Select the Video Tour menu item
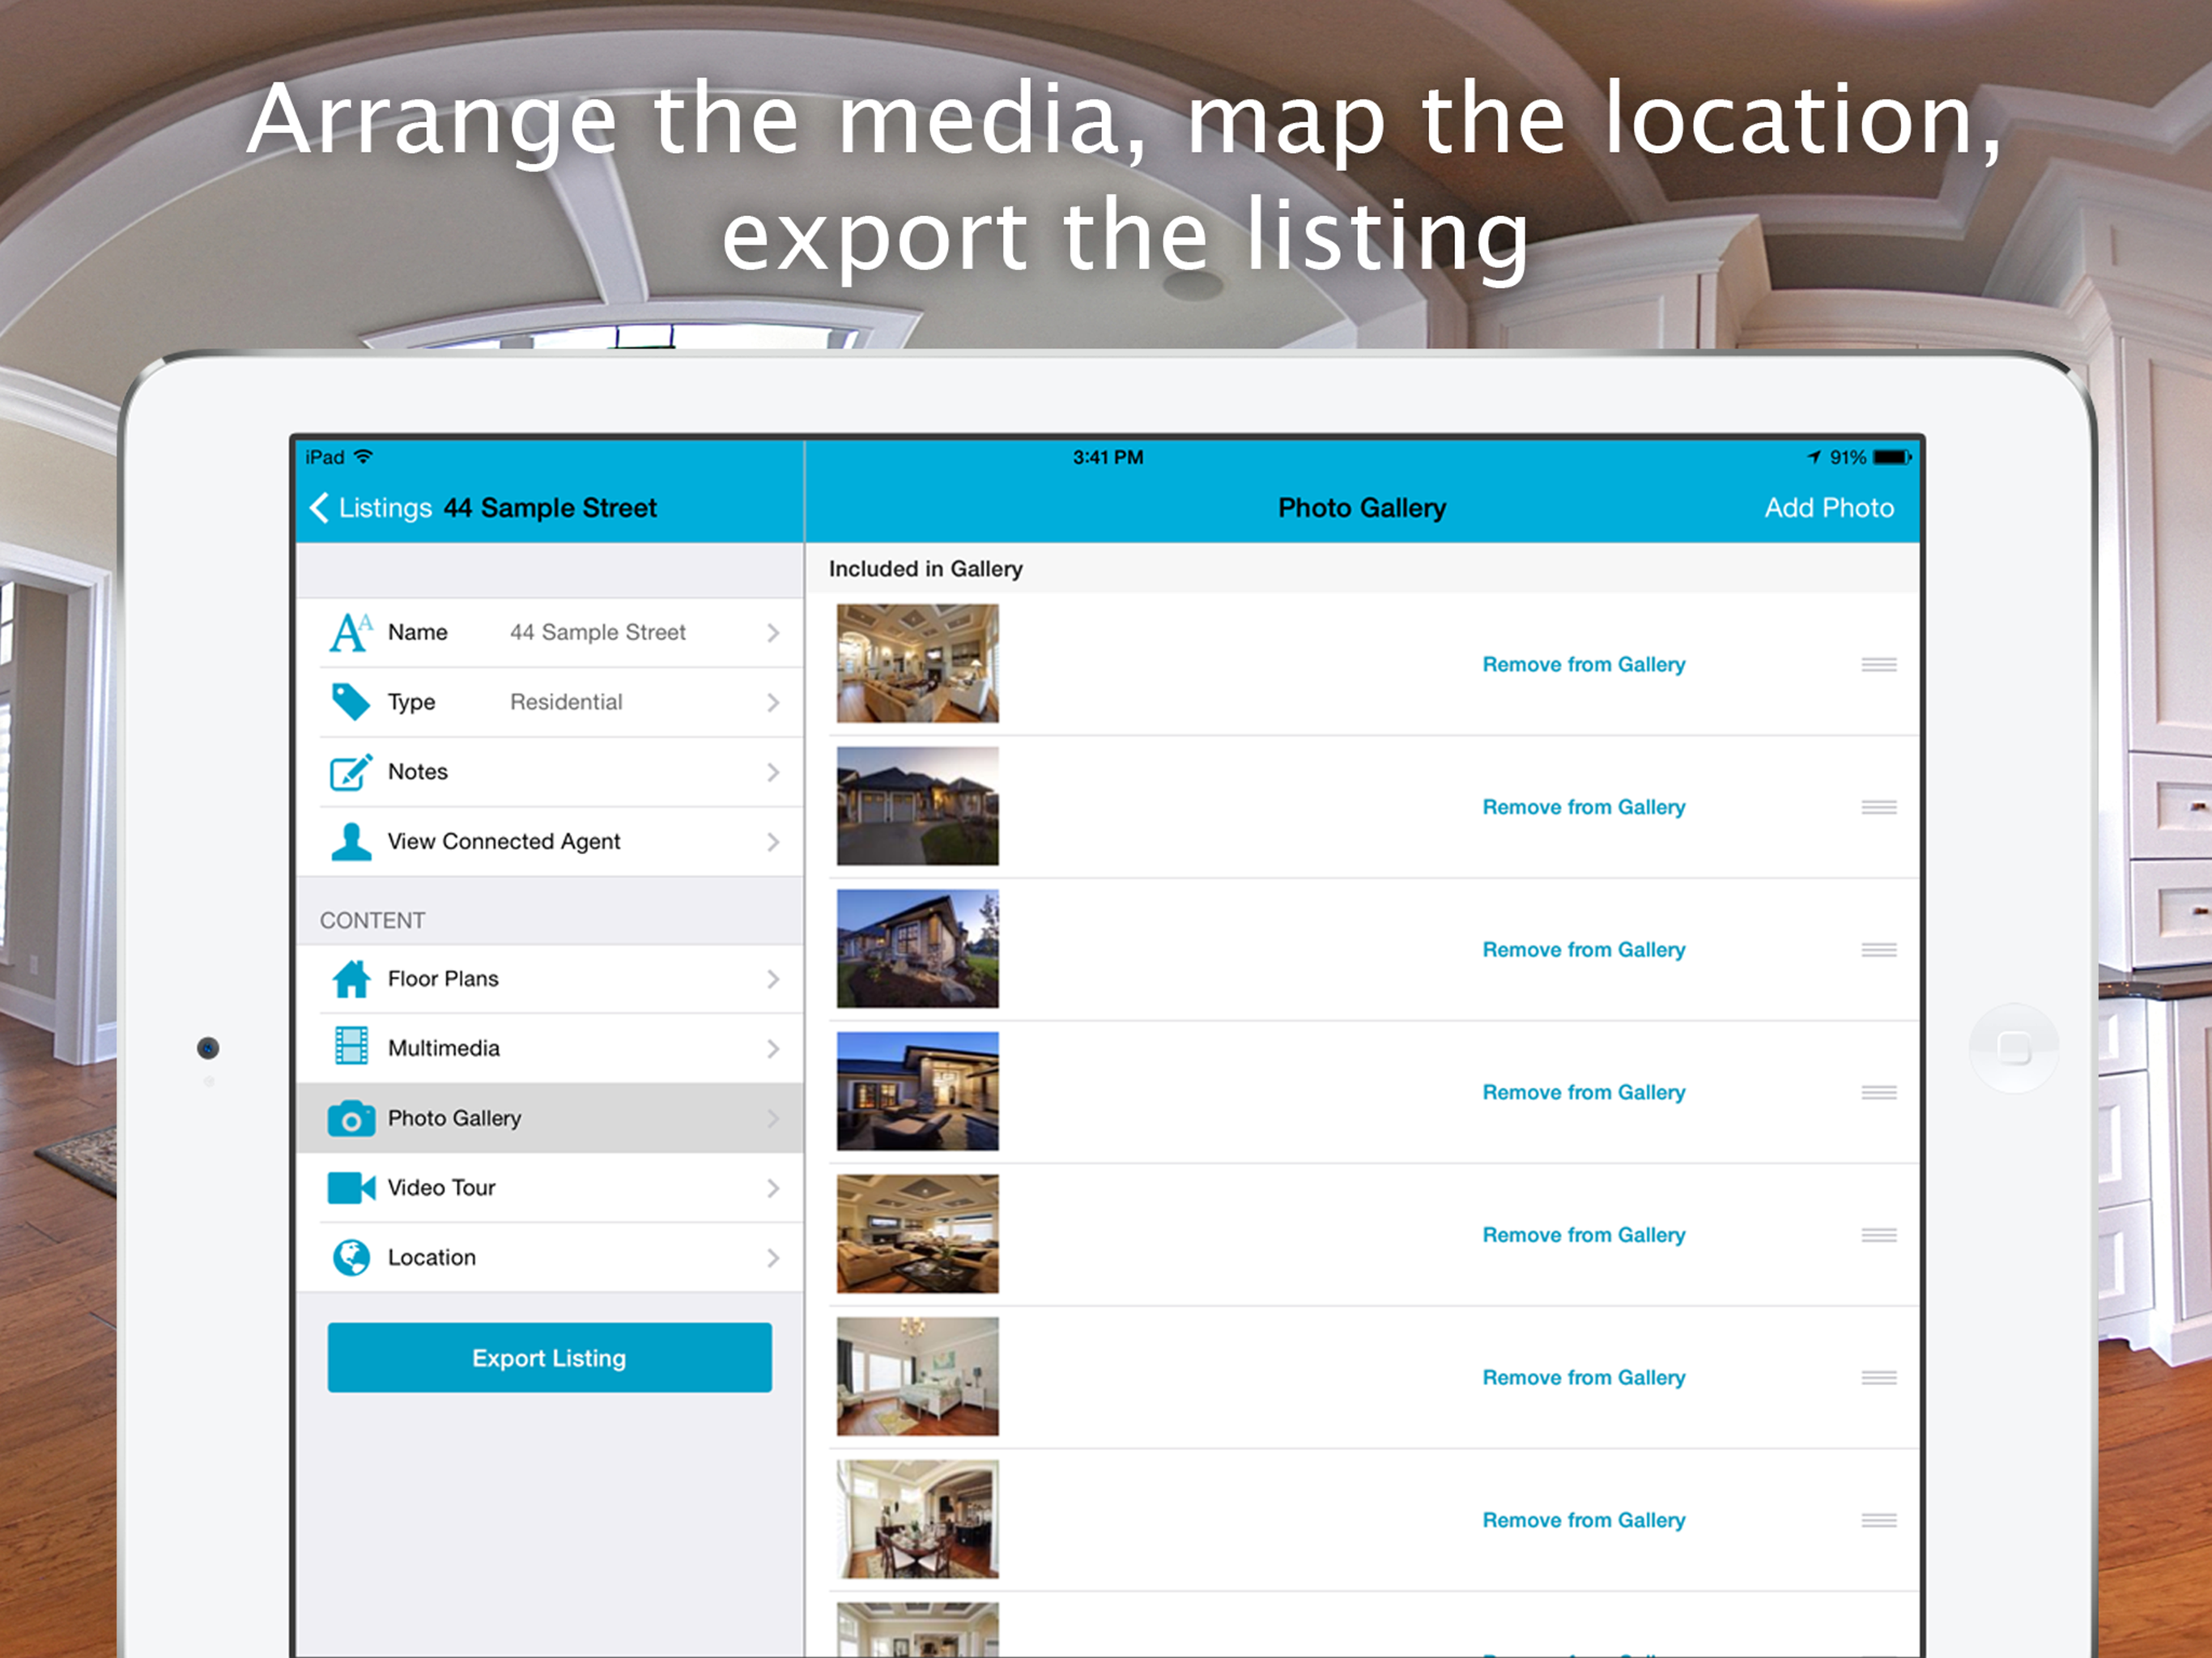The width and height of the screenshot is (2212, 1658). pyautogui.click(x=550, y=1188)
